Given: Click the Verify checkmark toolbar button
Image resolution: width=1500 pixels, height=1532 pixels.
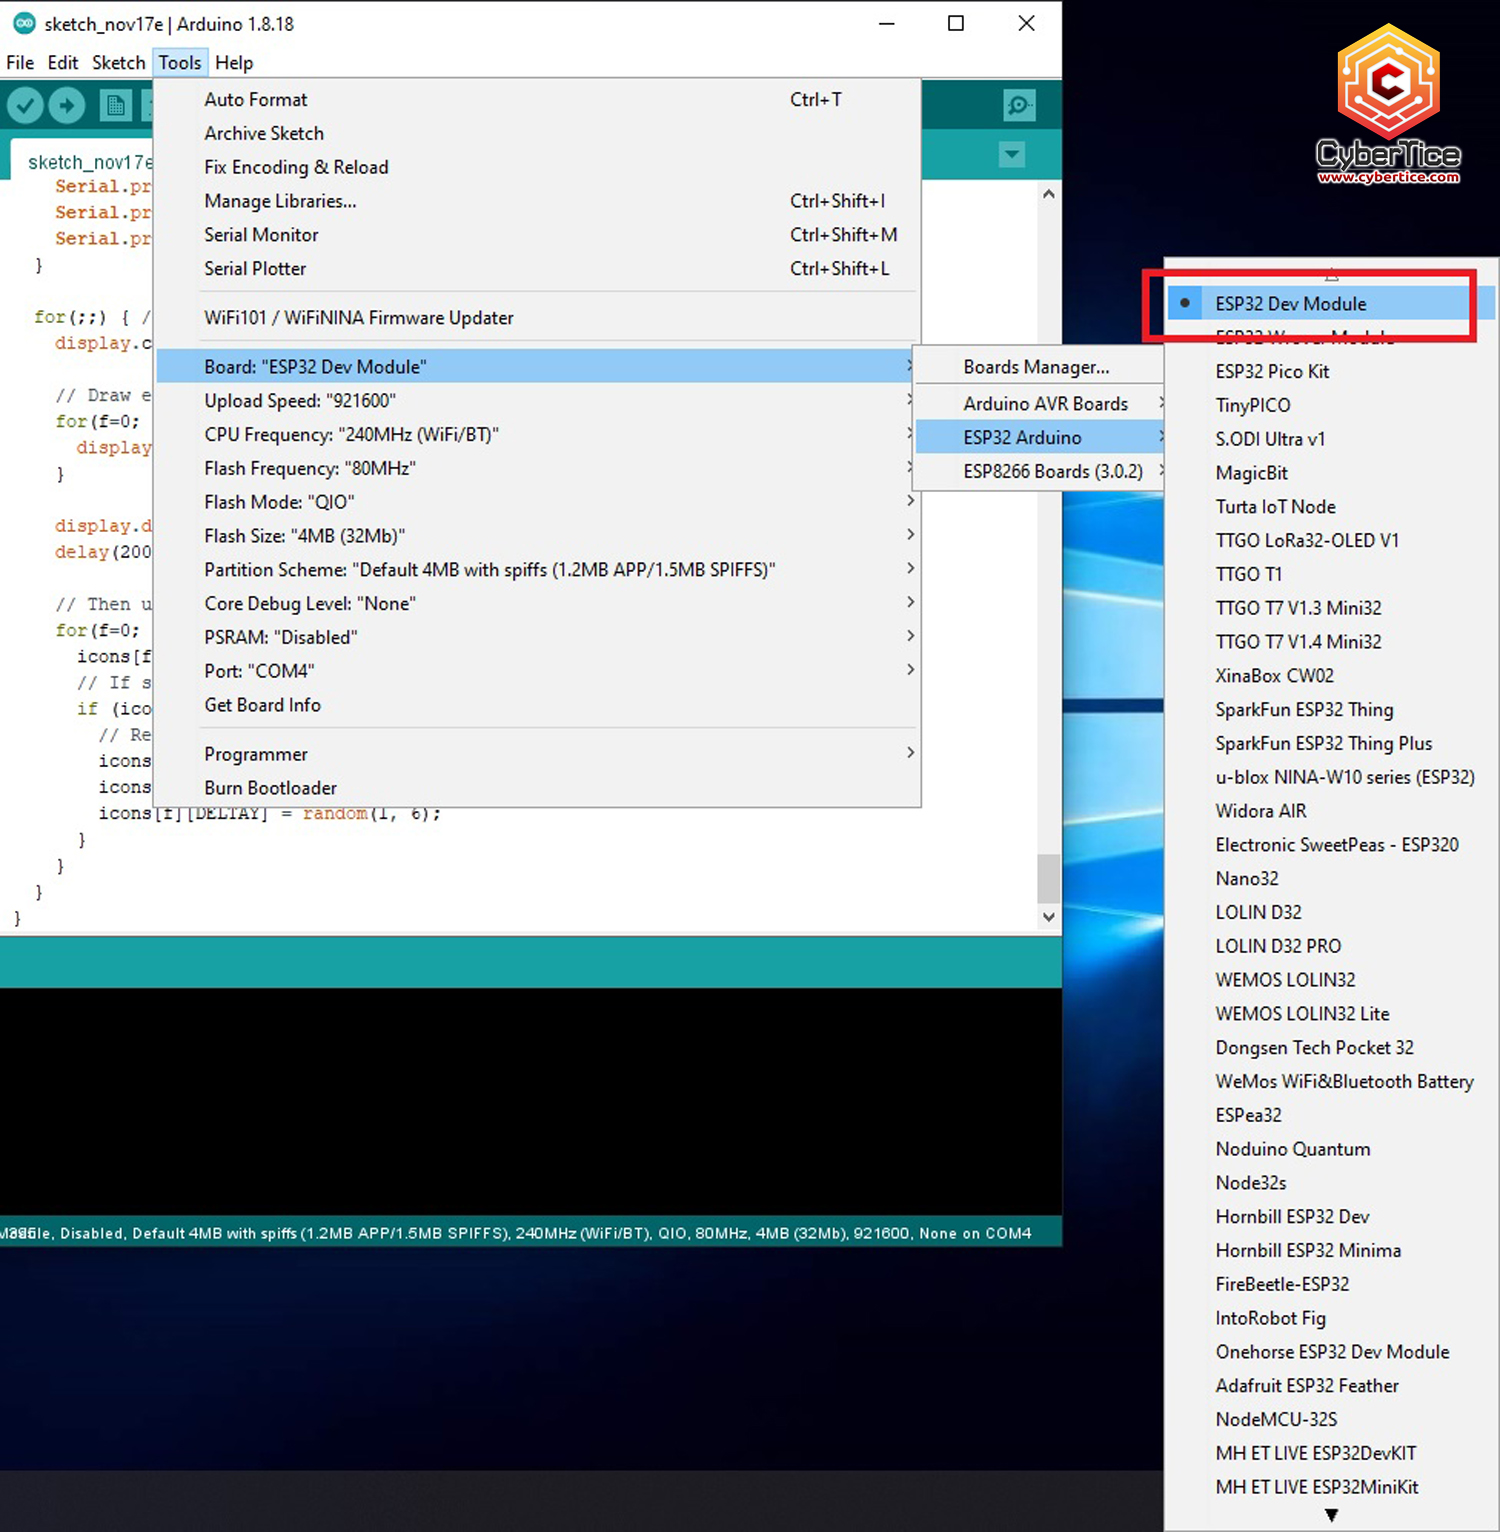Looking at the screenshot, I should [25, 105].
